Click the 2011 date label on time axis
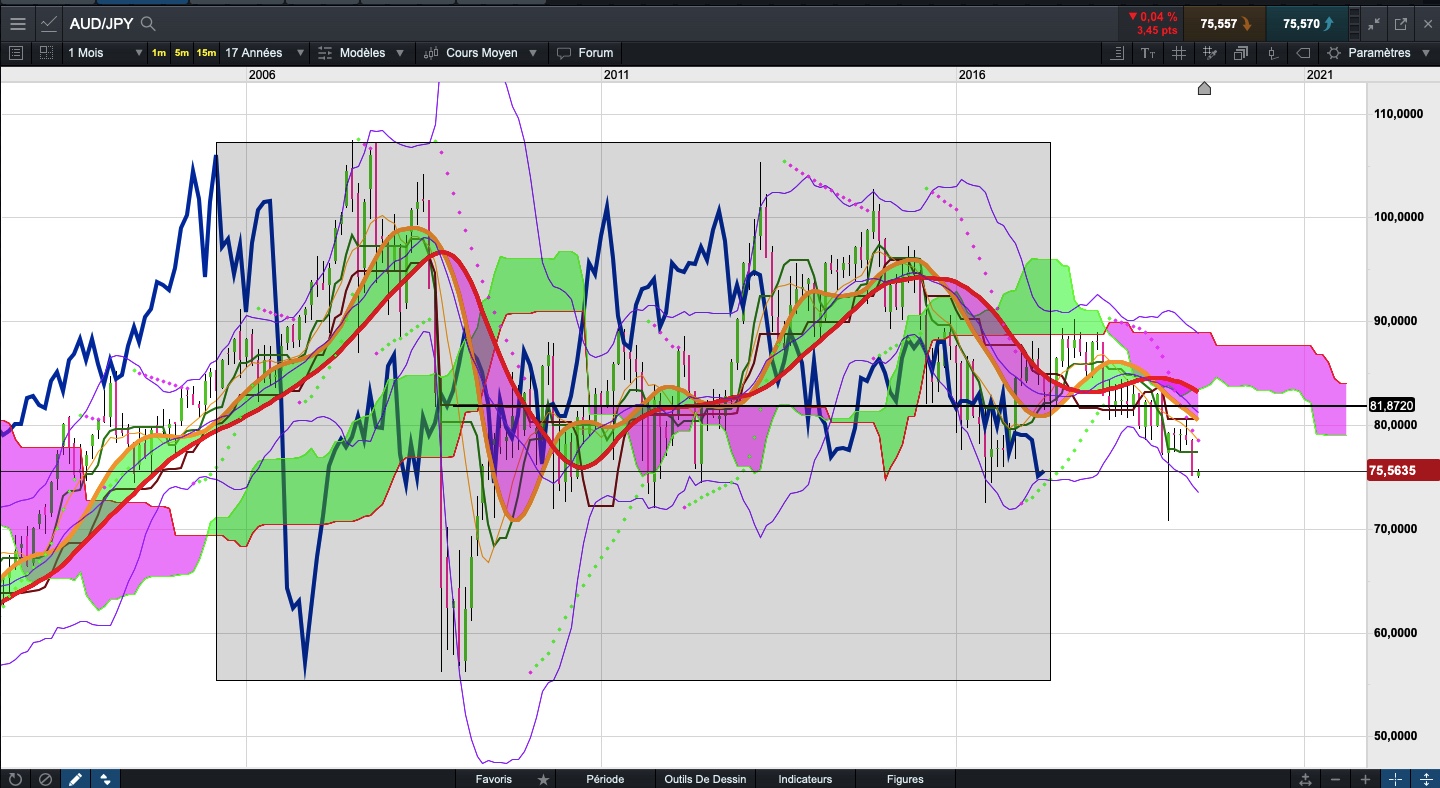Image resolution: width=1440 pixels, height=788 pixels. (617, 74)
